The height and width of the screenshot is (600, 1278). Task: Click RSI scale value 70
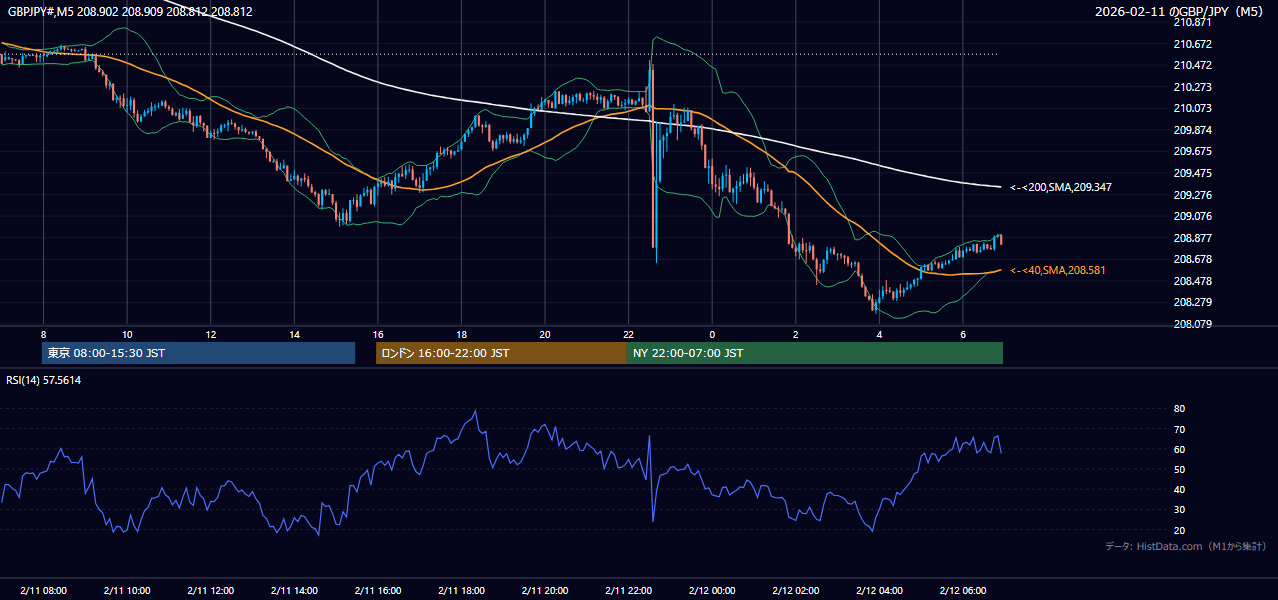coord(1179,429)
